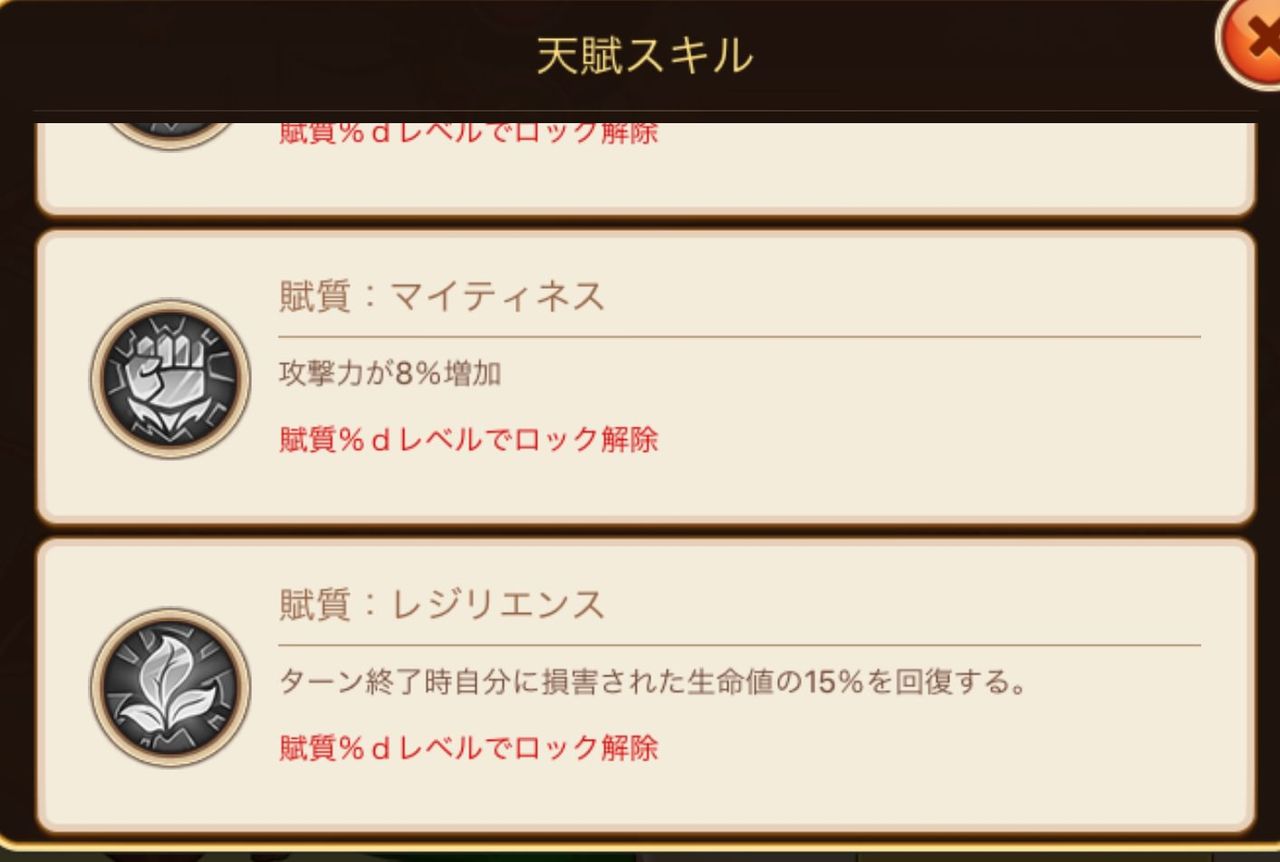Click divider line below マイティネス title
This screenshot has height=862, width=1280.
[x=739, y=337]
